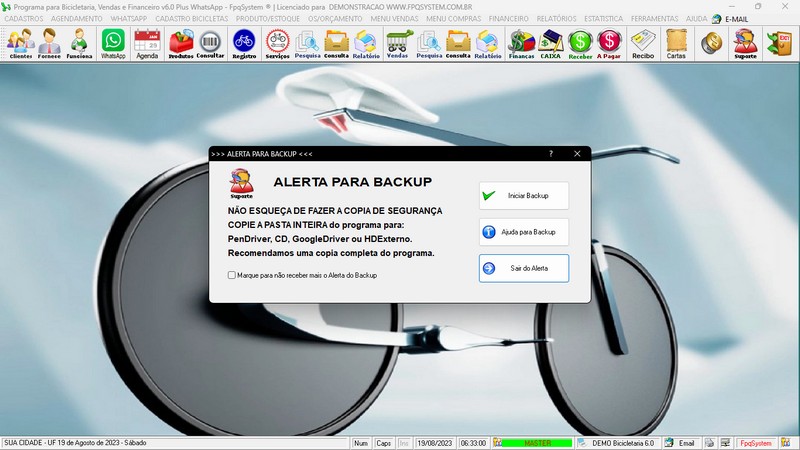Open the OS/ORÇAMENTO menu
Image resolution: width=800 pixels, height=450 pixels.
tap(335, 19)
